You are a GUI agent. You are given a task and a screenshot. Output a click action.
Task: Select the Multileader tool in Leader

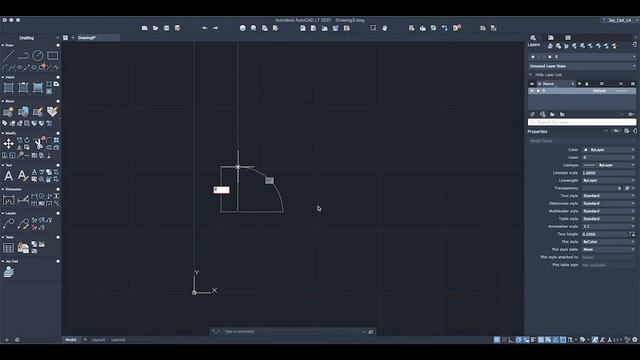coord(9,224)
